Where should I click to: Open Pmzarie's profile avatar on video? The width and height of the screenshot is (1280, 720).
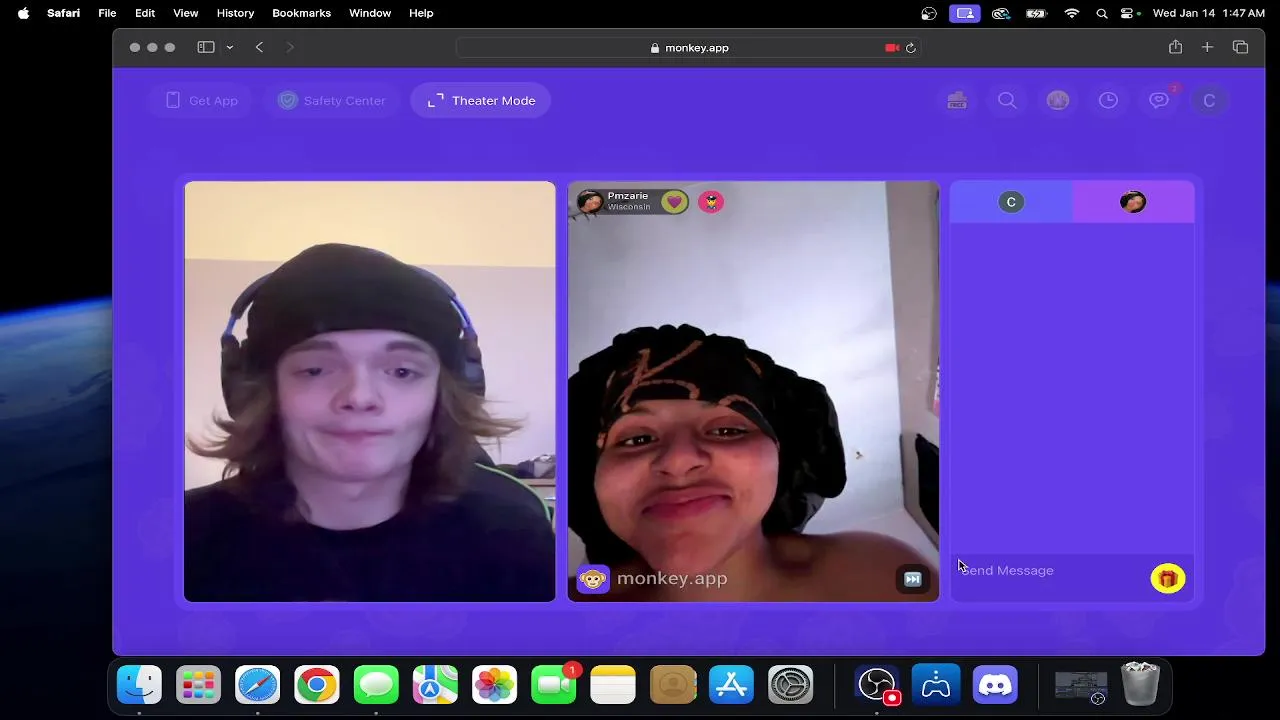tap(590, 202)
